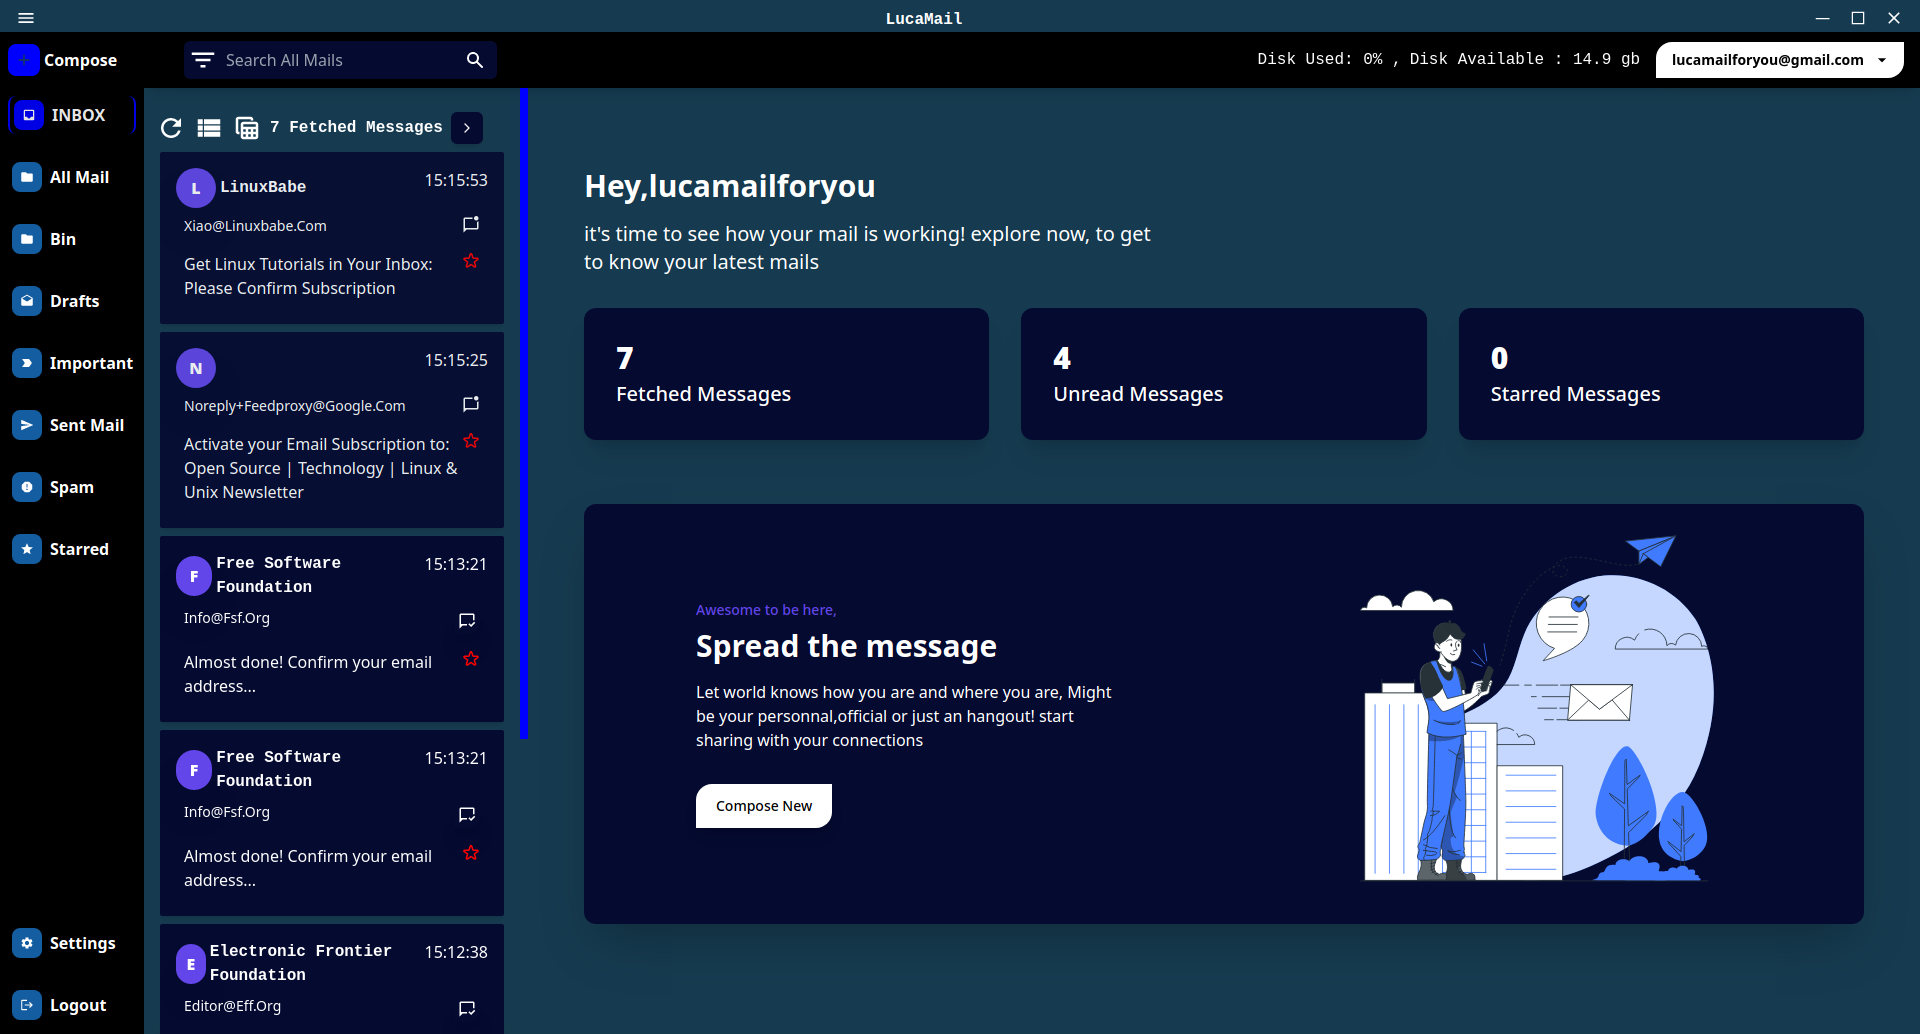Screen dimensions: 1920x1034
Task: Switch inbox to list view
Action: point(208,128)
